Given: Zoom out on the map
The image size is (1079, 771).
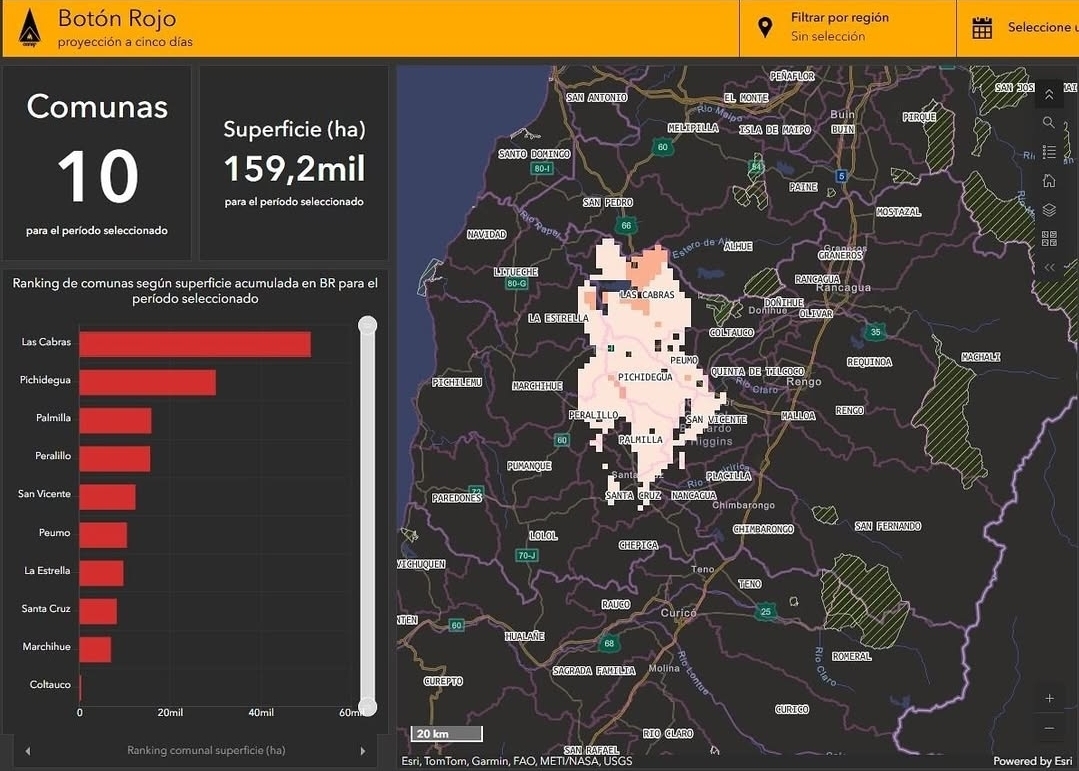Looking at the screenshot, I should 1049,728.
